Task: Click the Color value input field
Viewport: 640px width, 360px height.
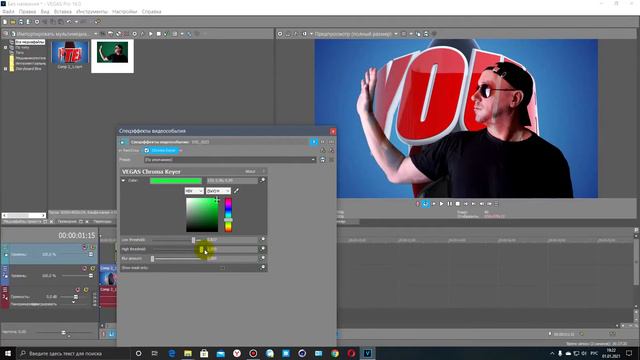Action: click(x=232, y=180)
